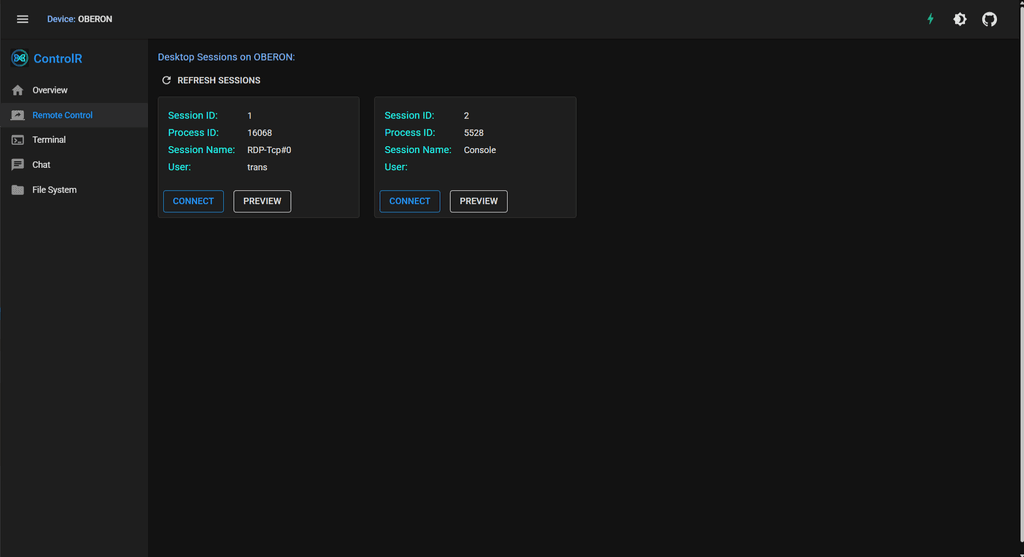This screenshot has height=557, width=1024.
Task: Click the user name trans
Action: (x=257, y=167)
